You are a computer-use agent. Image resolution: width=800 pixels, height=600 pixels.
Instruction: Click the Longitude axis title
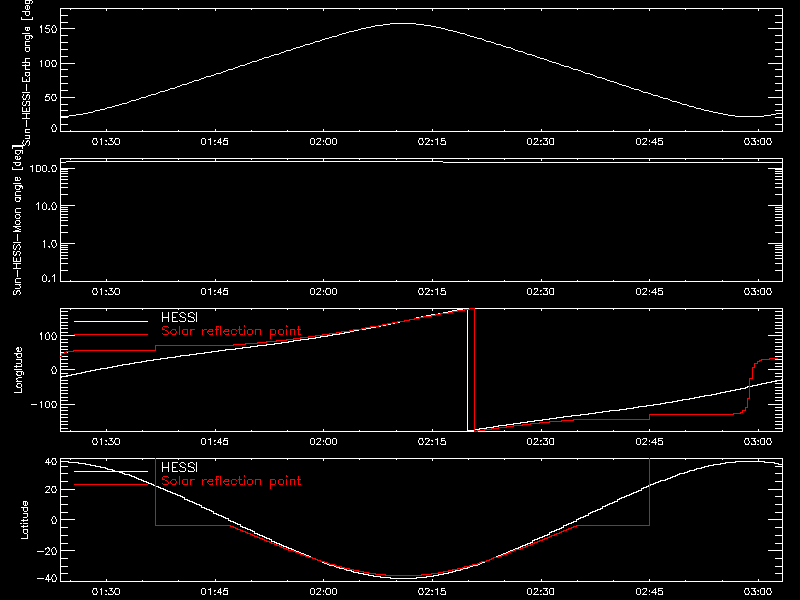18,370
